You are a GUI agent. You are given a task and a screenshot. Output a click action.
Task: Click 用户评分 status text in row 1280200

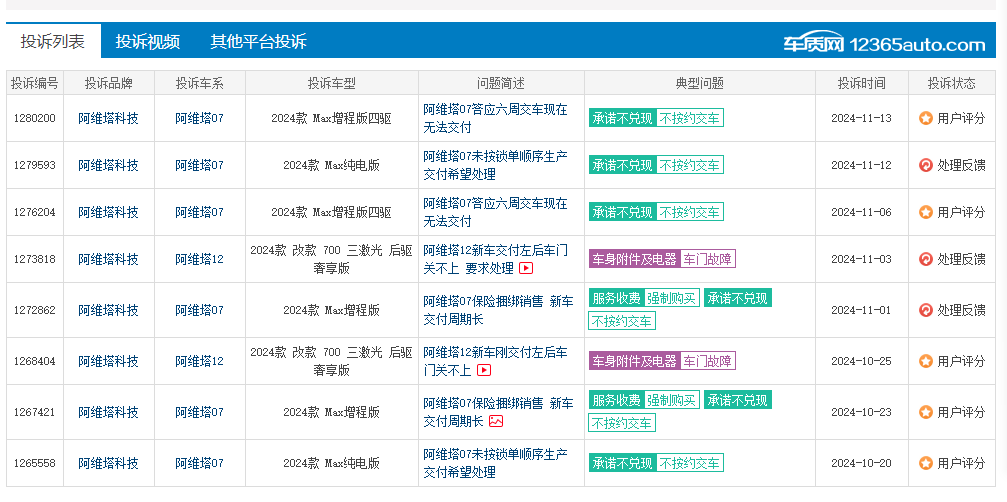tap(961, 118)
